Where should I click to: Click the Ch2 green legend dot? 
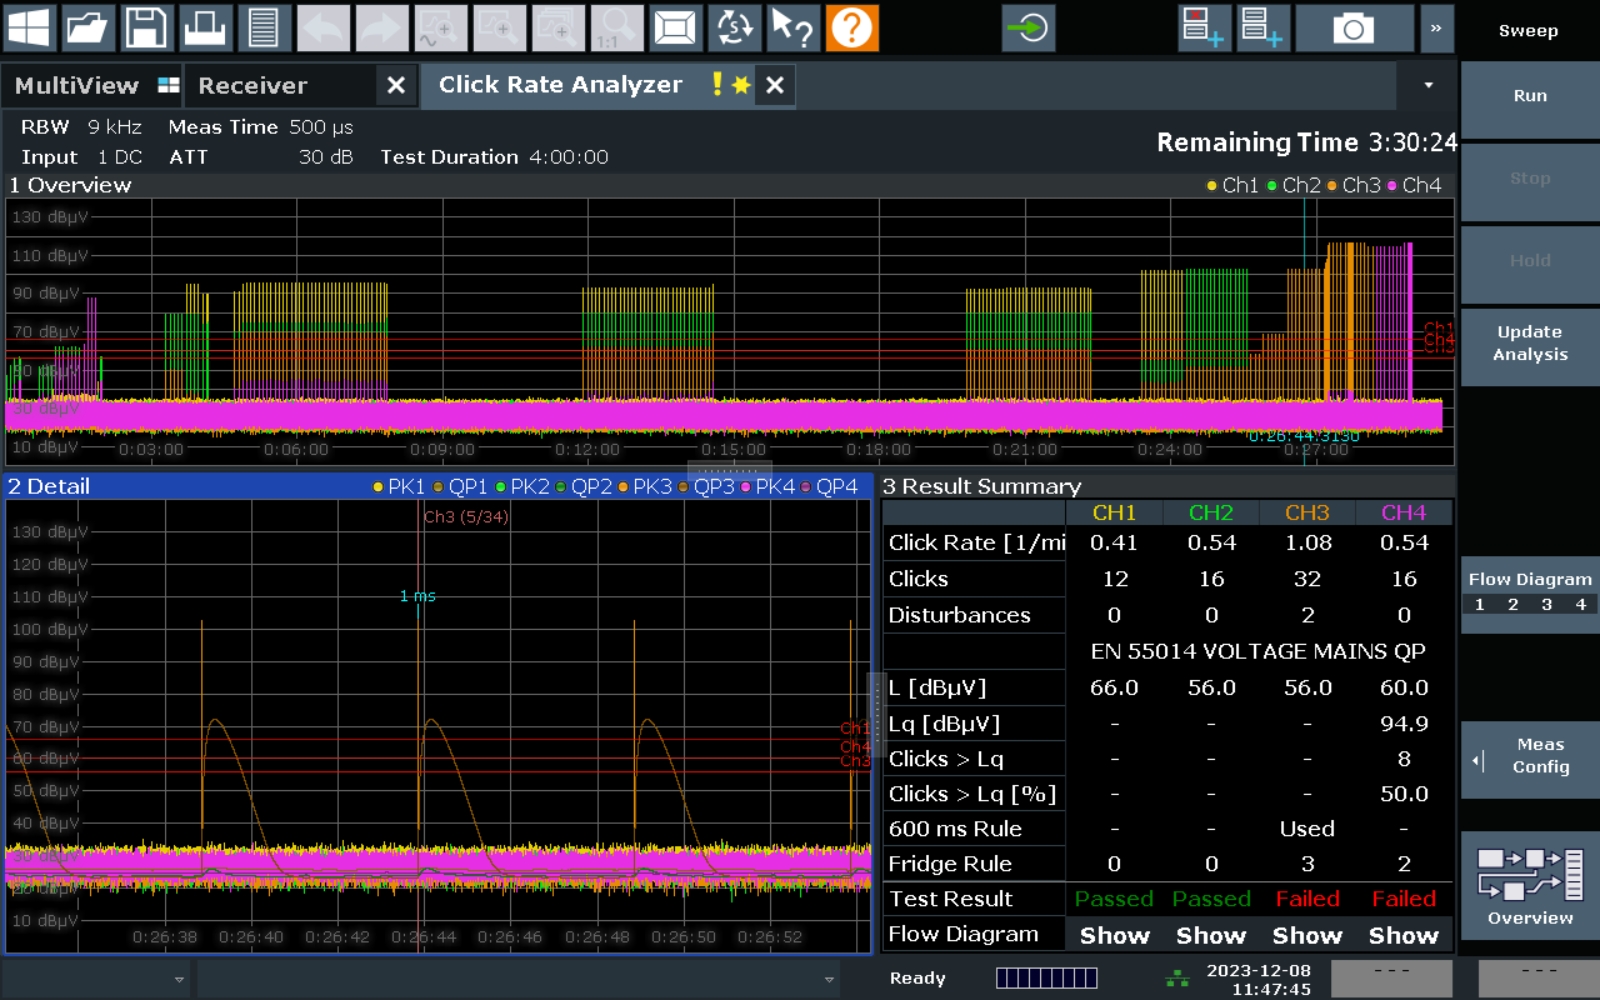[x=1272, y=186]
